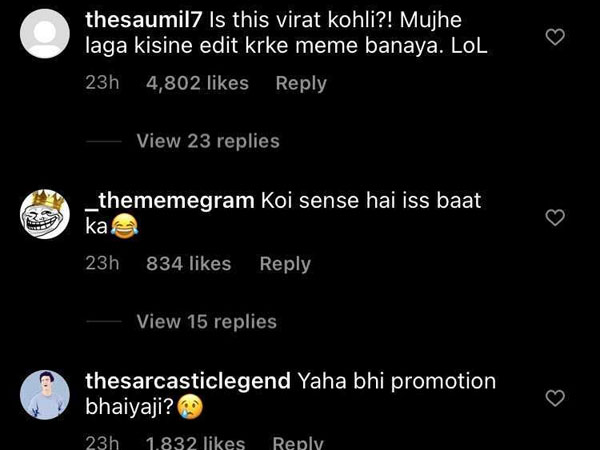View the 1,832 likes list
Screen dimensions: 600x450
pos(195,443)
